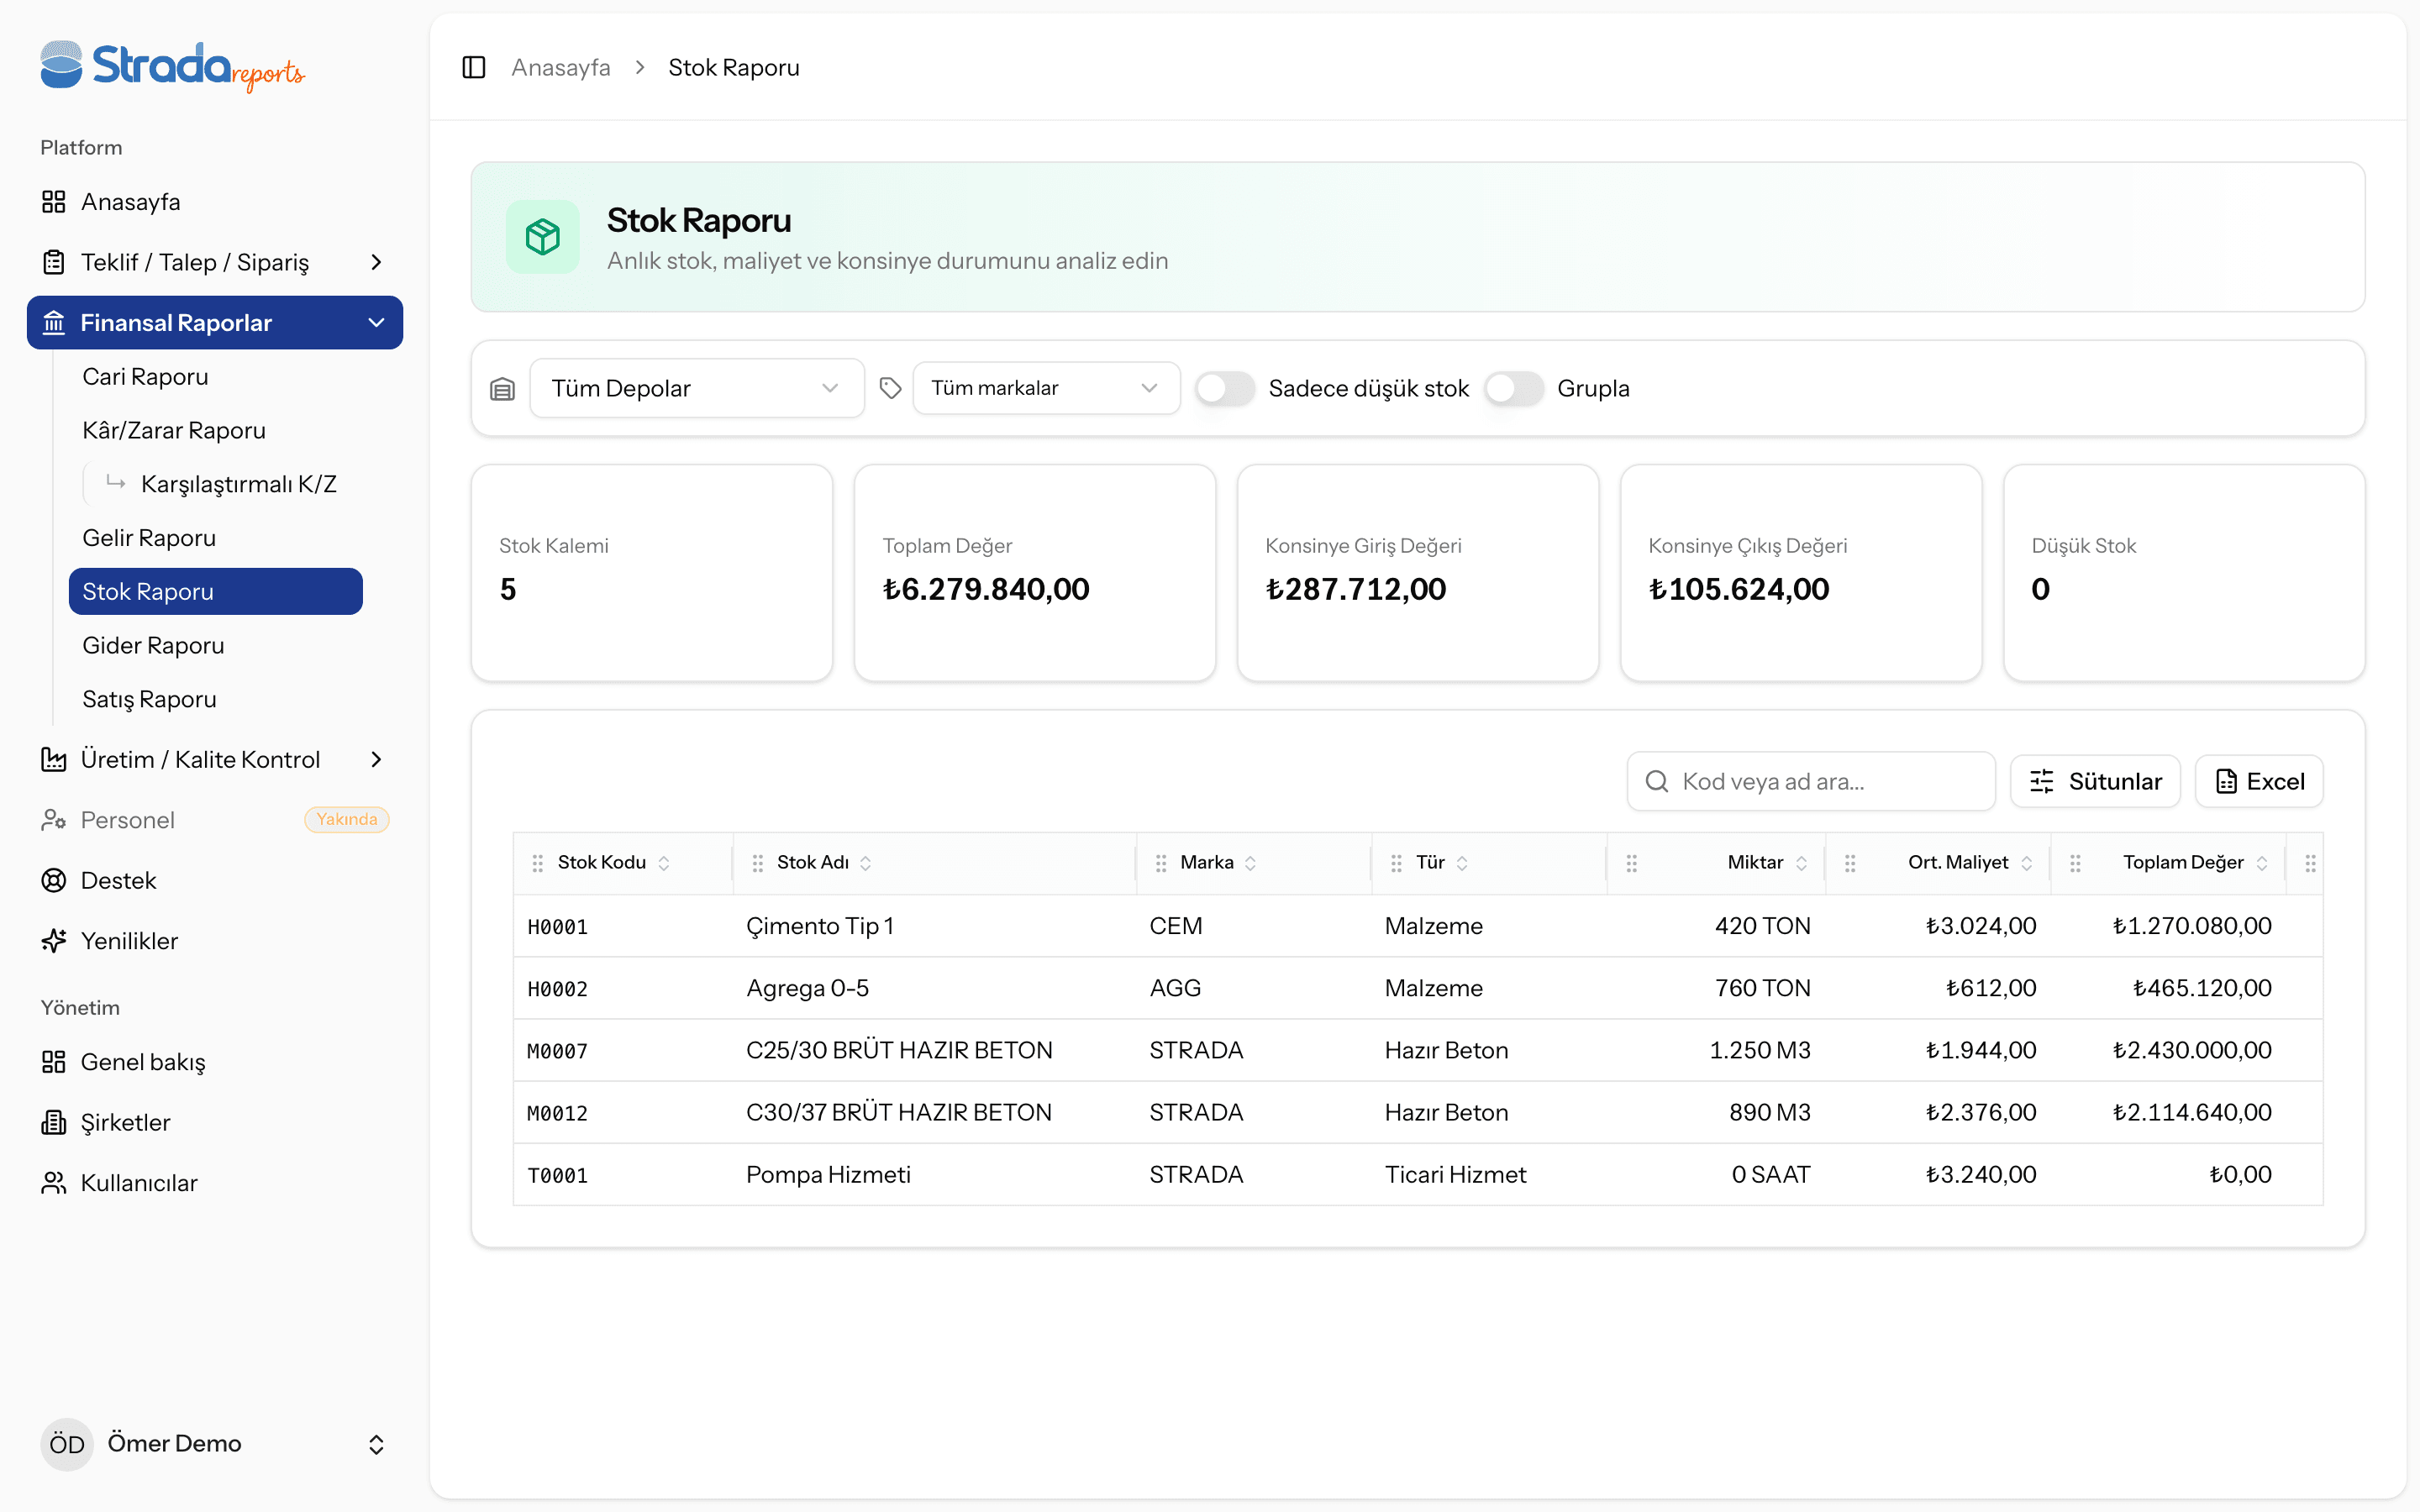Click the warehouse icon beside Tüm Depolar
The height and width of the screenshot is (1512, 2420).
pos(502,389)
